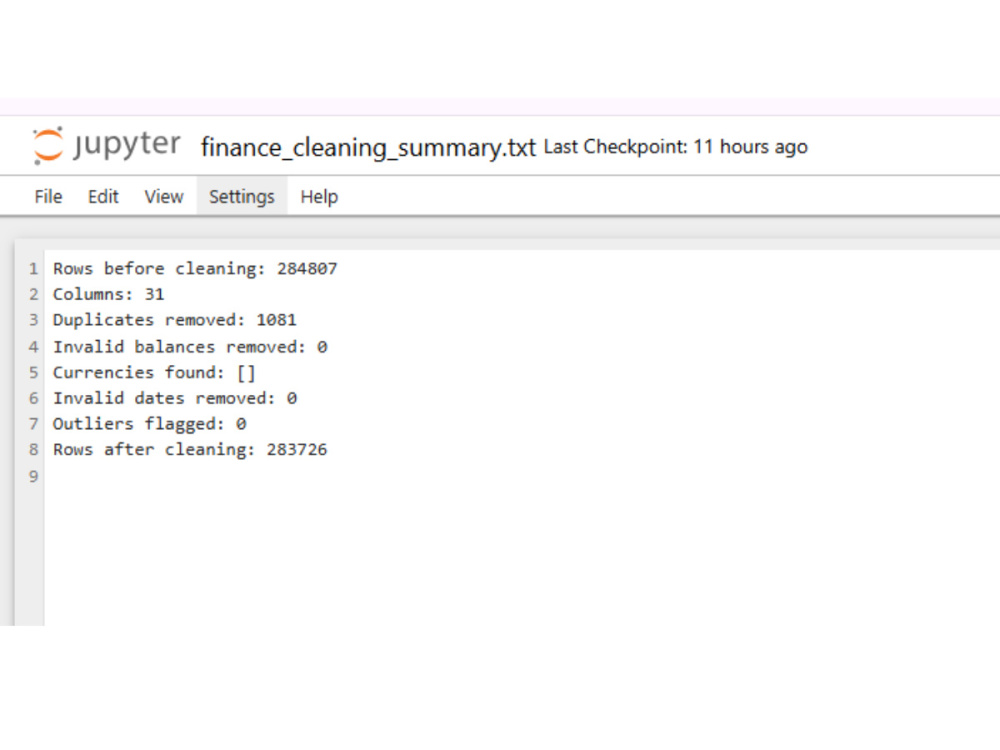The image size is (1000, 750).
Task: Click line number 1 in gutter
Action: point(33,269)
